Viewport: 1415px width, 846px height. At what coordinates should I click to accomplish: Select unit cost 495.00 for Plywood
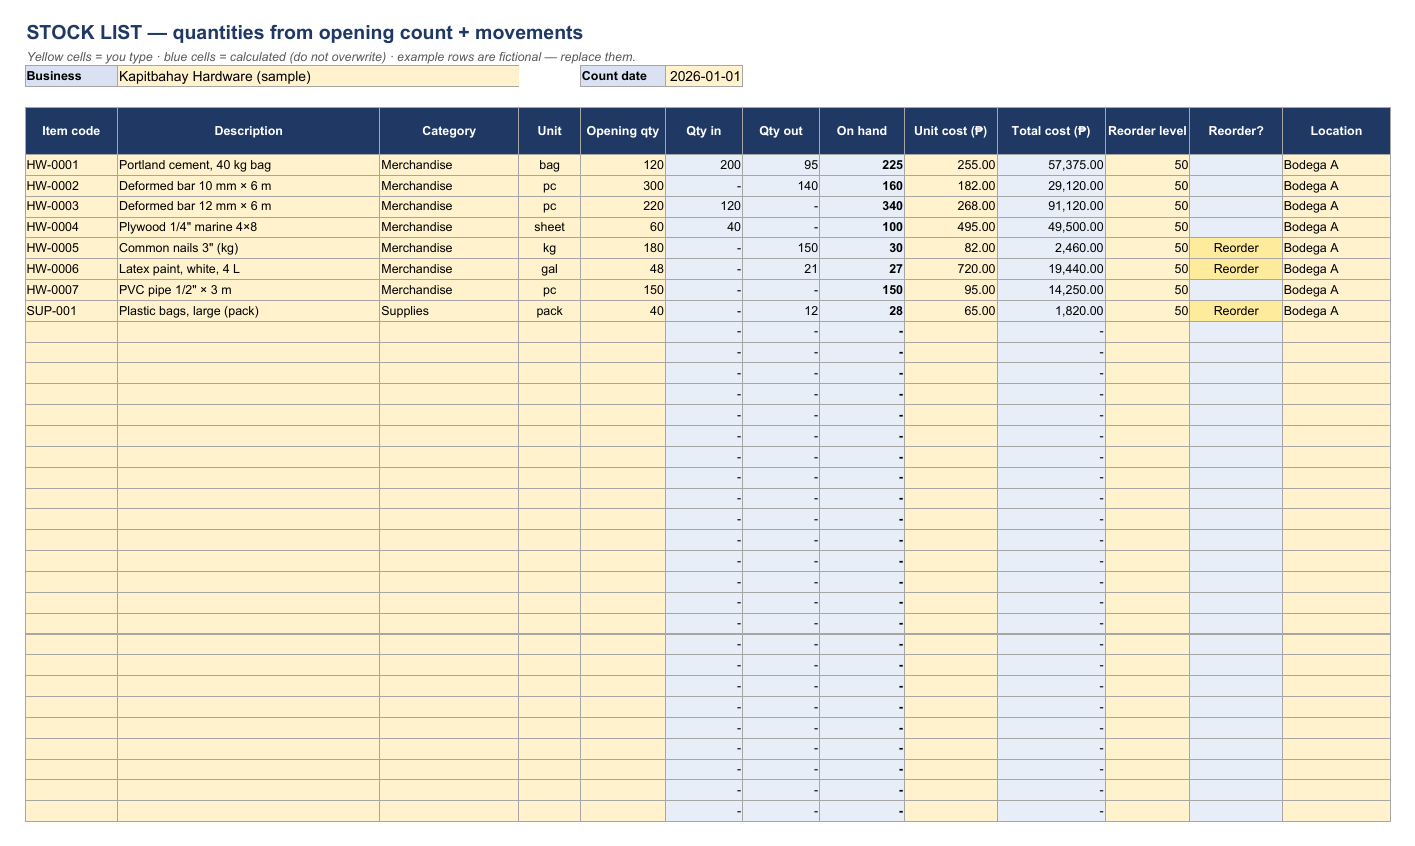point(951,227)
